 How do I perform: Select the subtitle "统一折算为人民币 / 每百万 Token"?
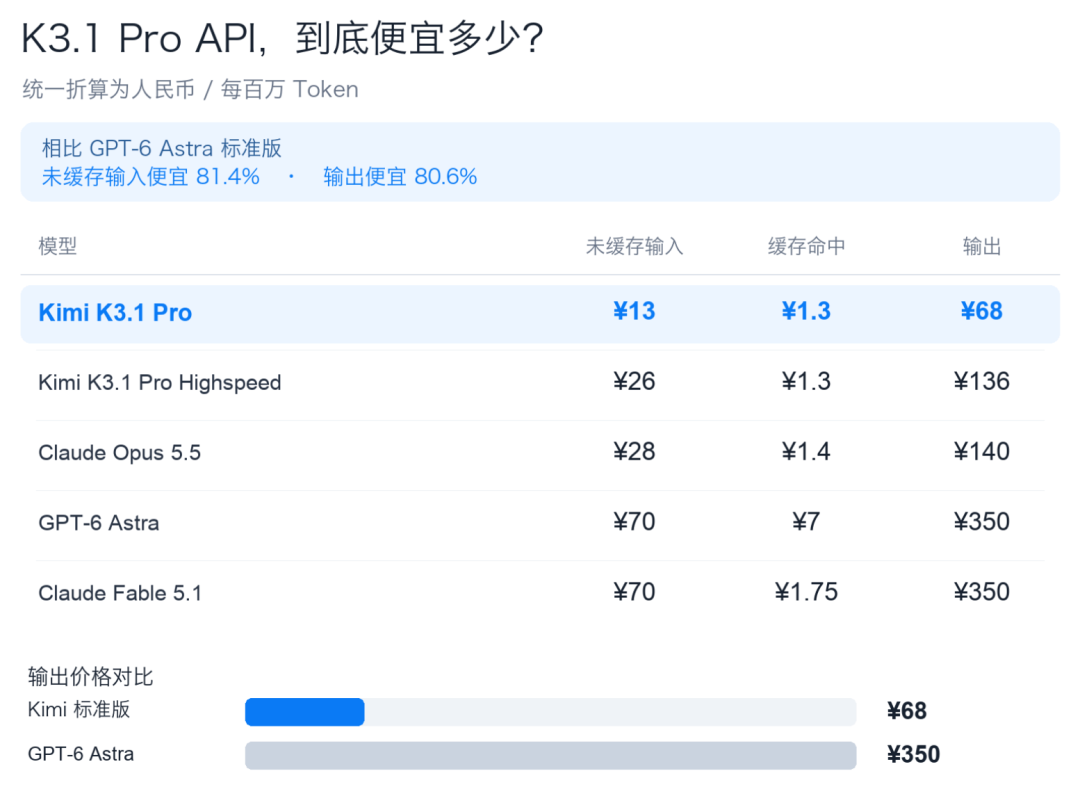coord(190,90)
